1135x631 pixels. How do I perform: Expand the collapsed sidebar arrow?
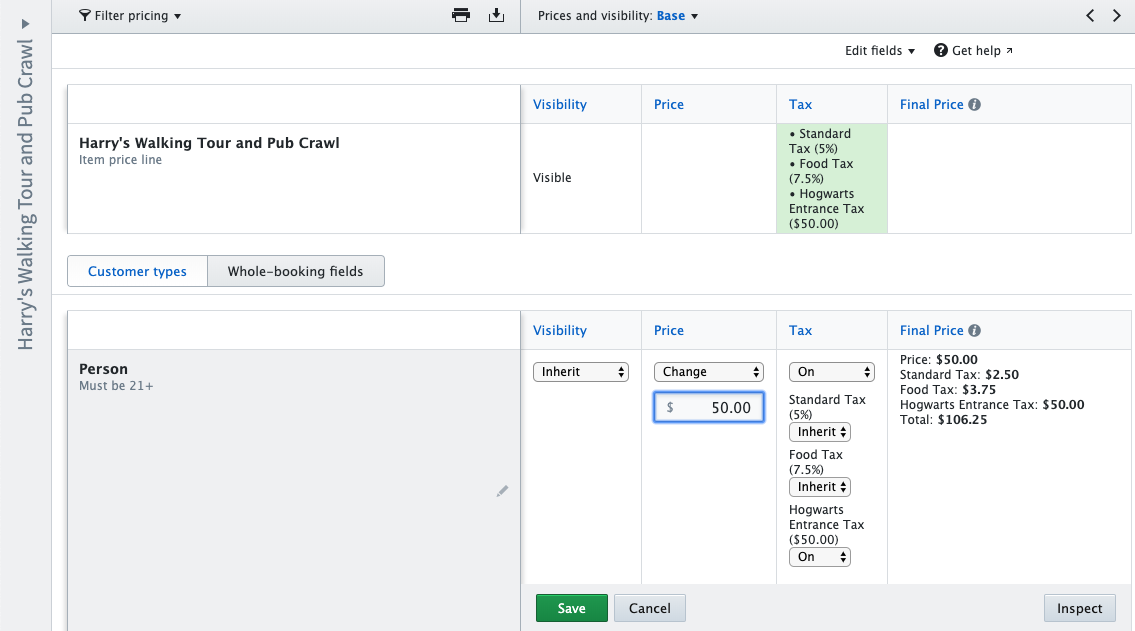click(x=25, y=24)
